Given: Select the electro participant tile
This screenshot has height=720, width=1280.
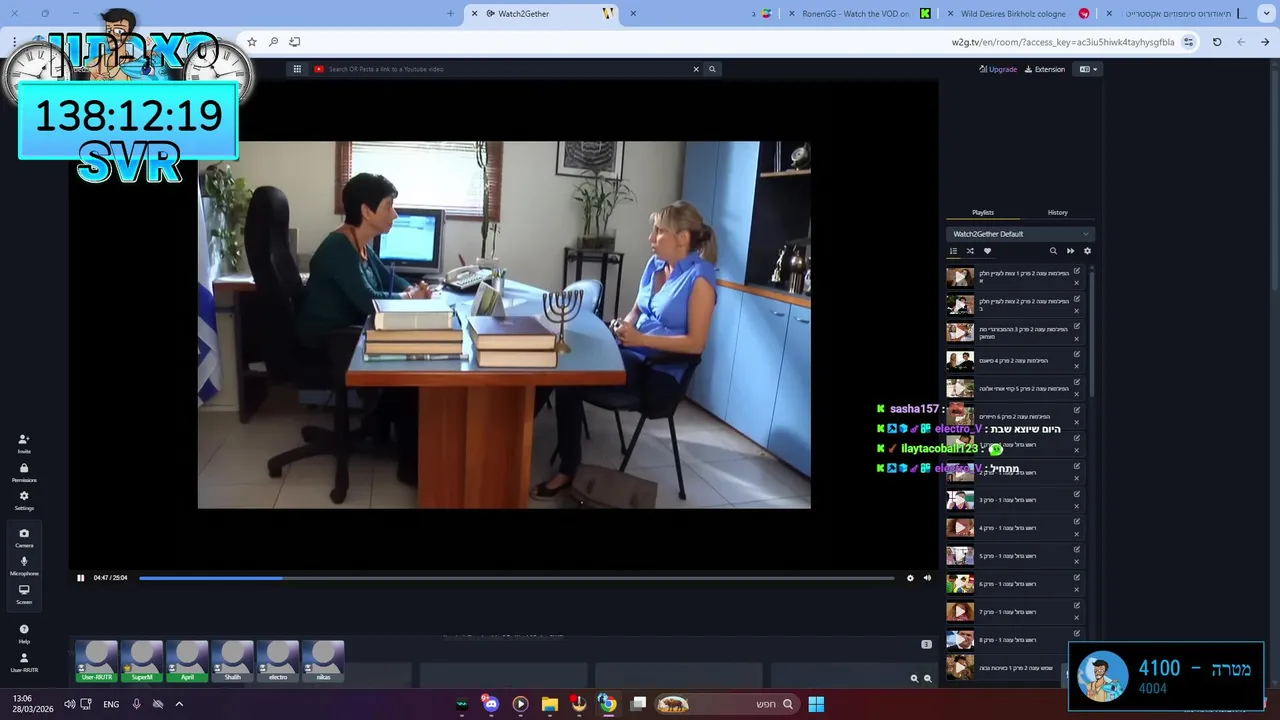Looking at the screenshot, I should (x=278, y=662).
